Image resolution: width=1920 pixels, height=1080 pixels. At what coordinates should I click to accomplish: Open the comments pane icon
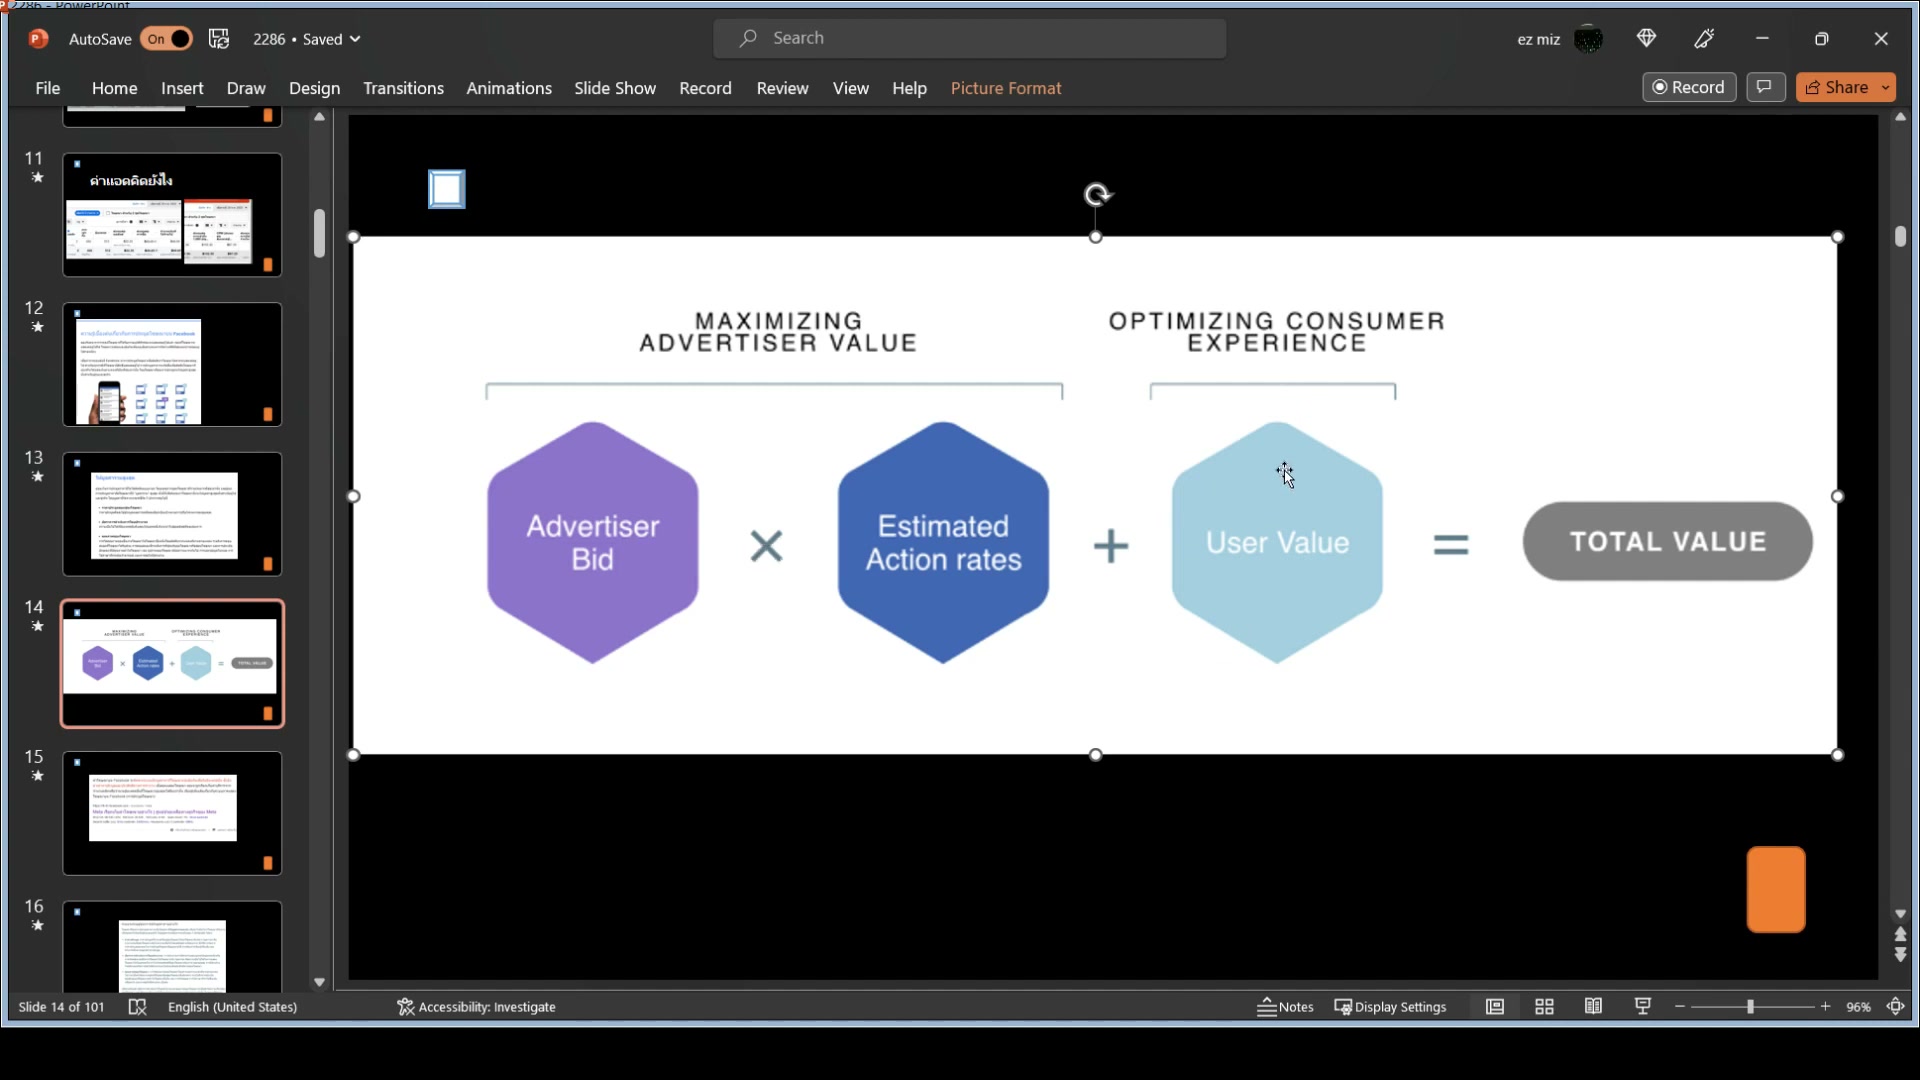click(1765, 88)
